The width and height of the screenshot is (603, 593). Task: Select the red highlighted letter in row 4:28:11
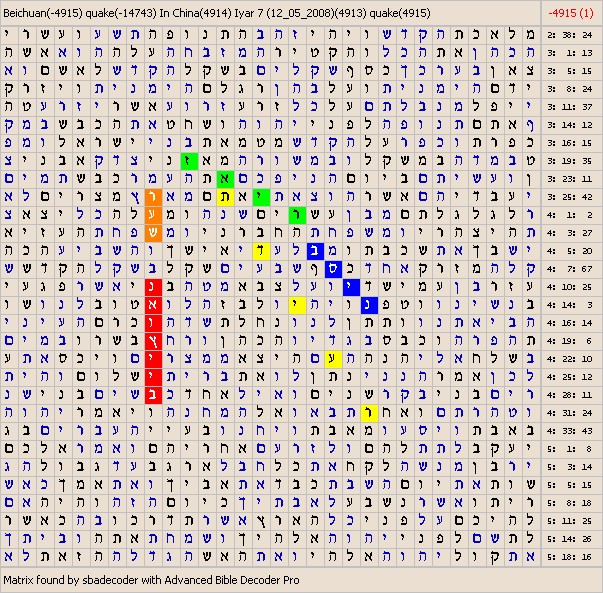tap(153, 395)
